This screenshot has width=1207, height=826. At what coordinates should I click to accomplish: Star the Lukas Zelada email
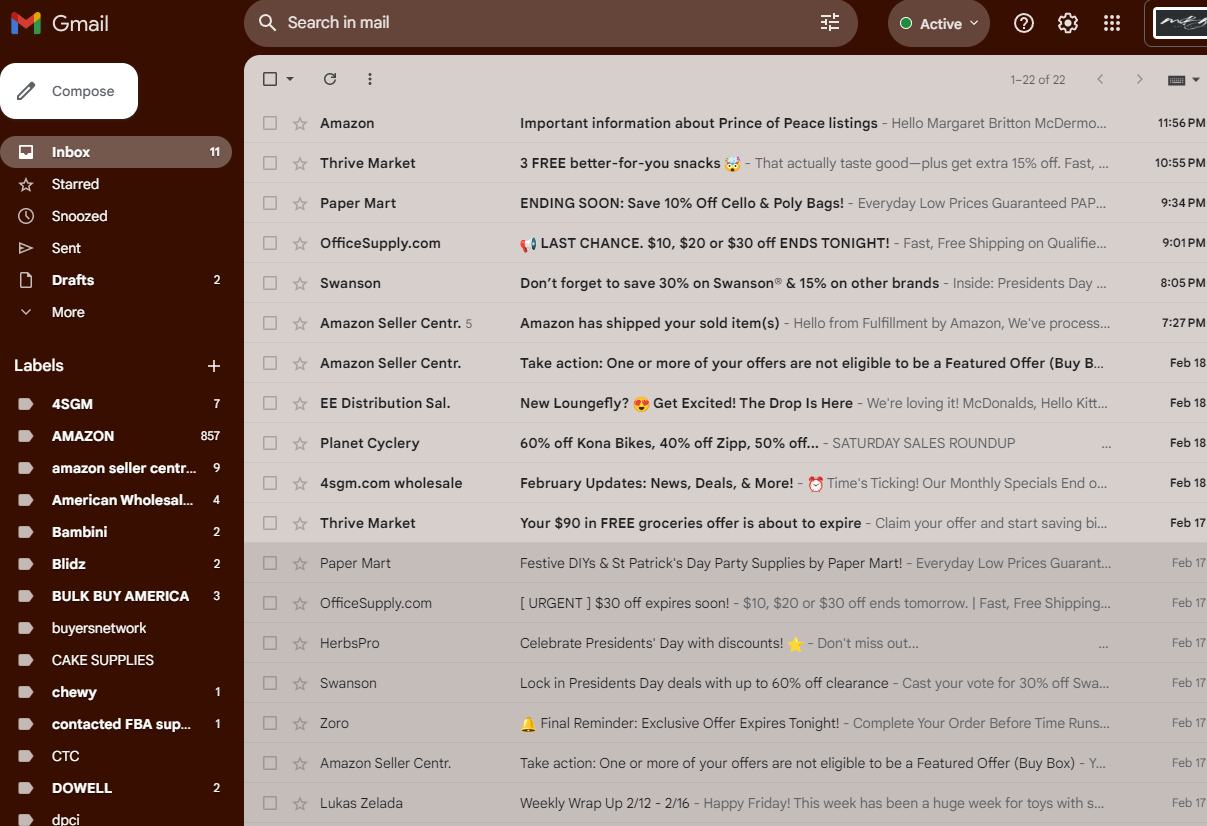pos(299,803)
